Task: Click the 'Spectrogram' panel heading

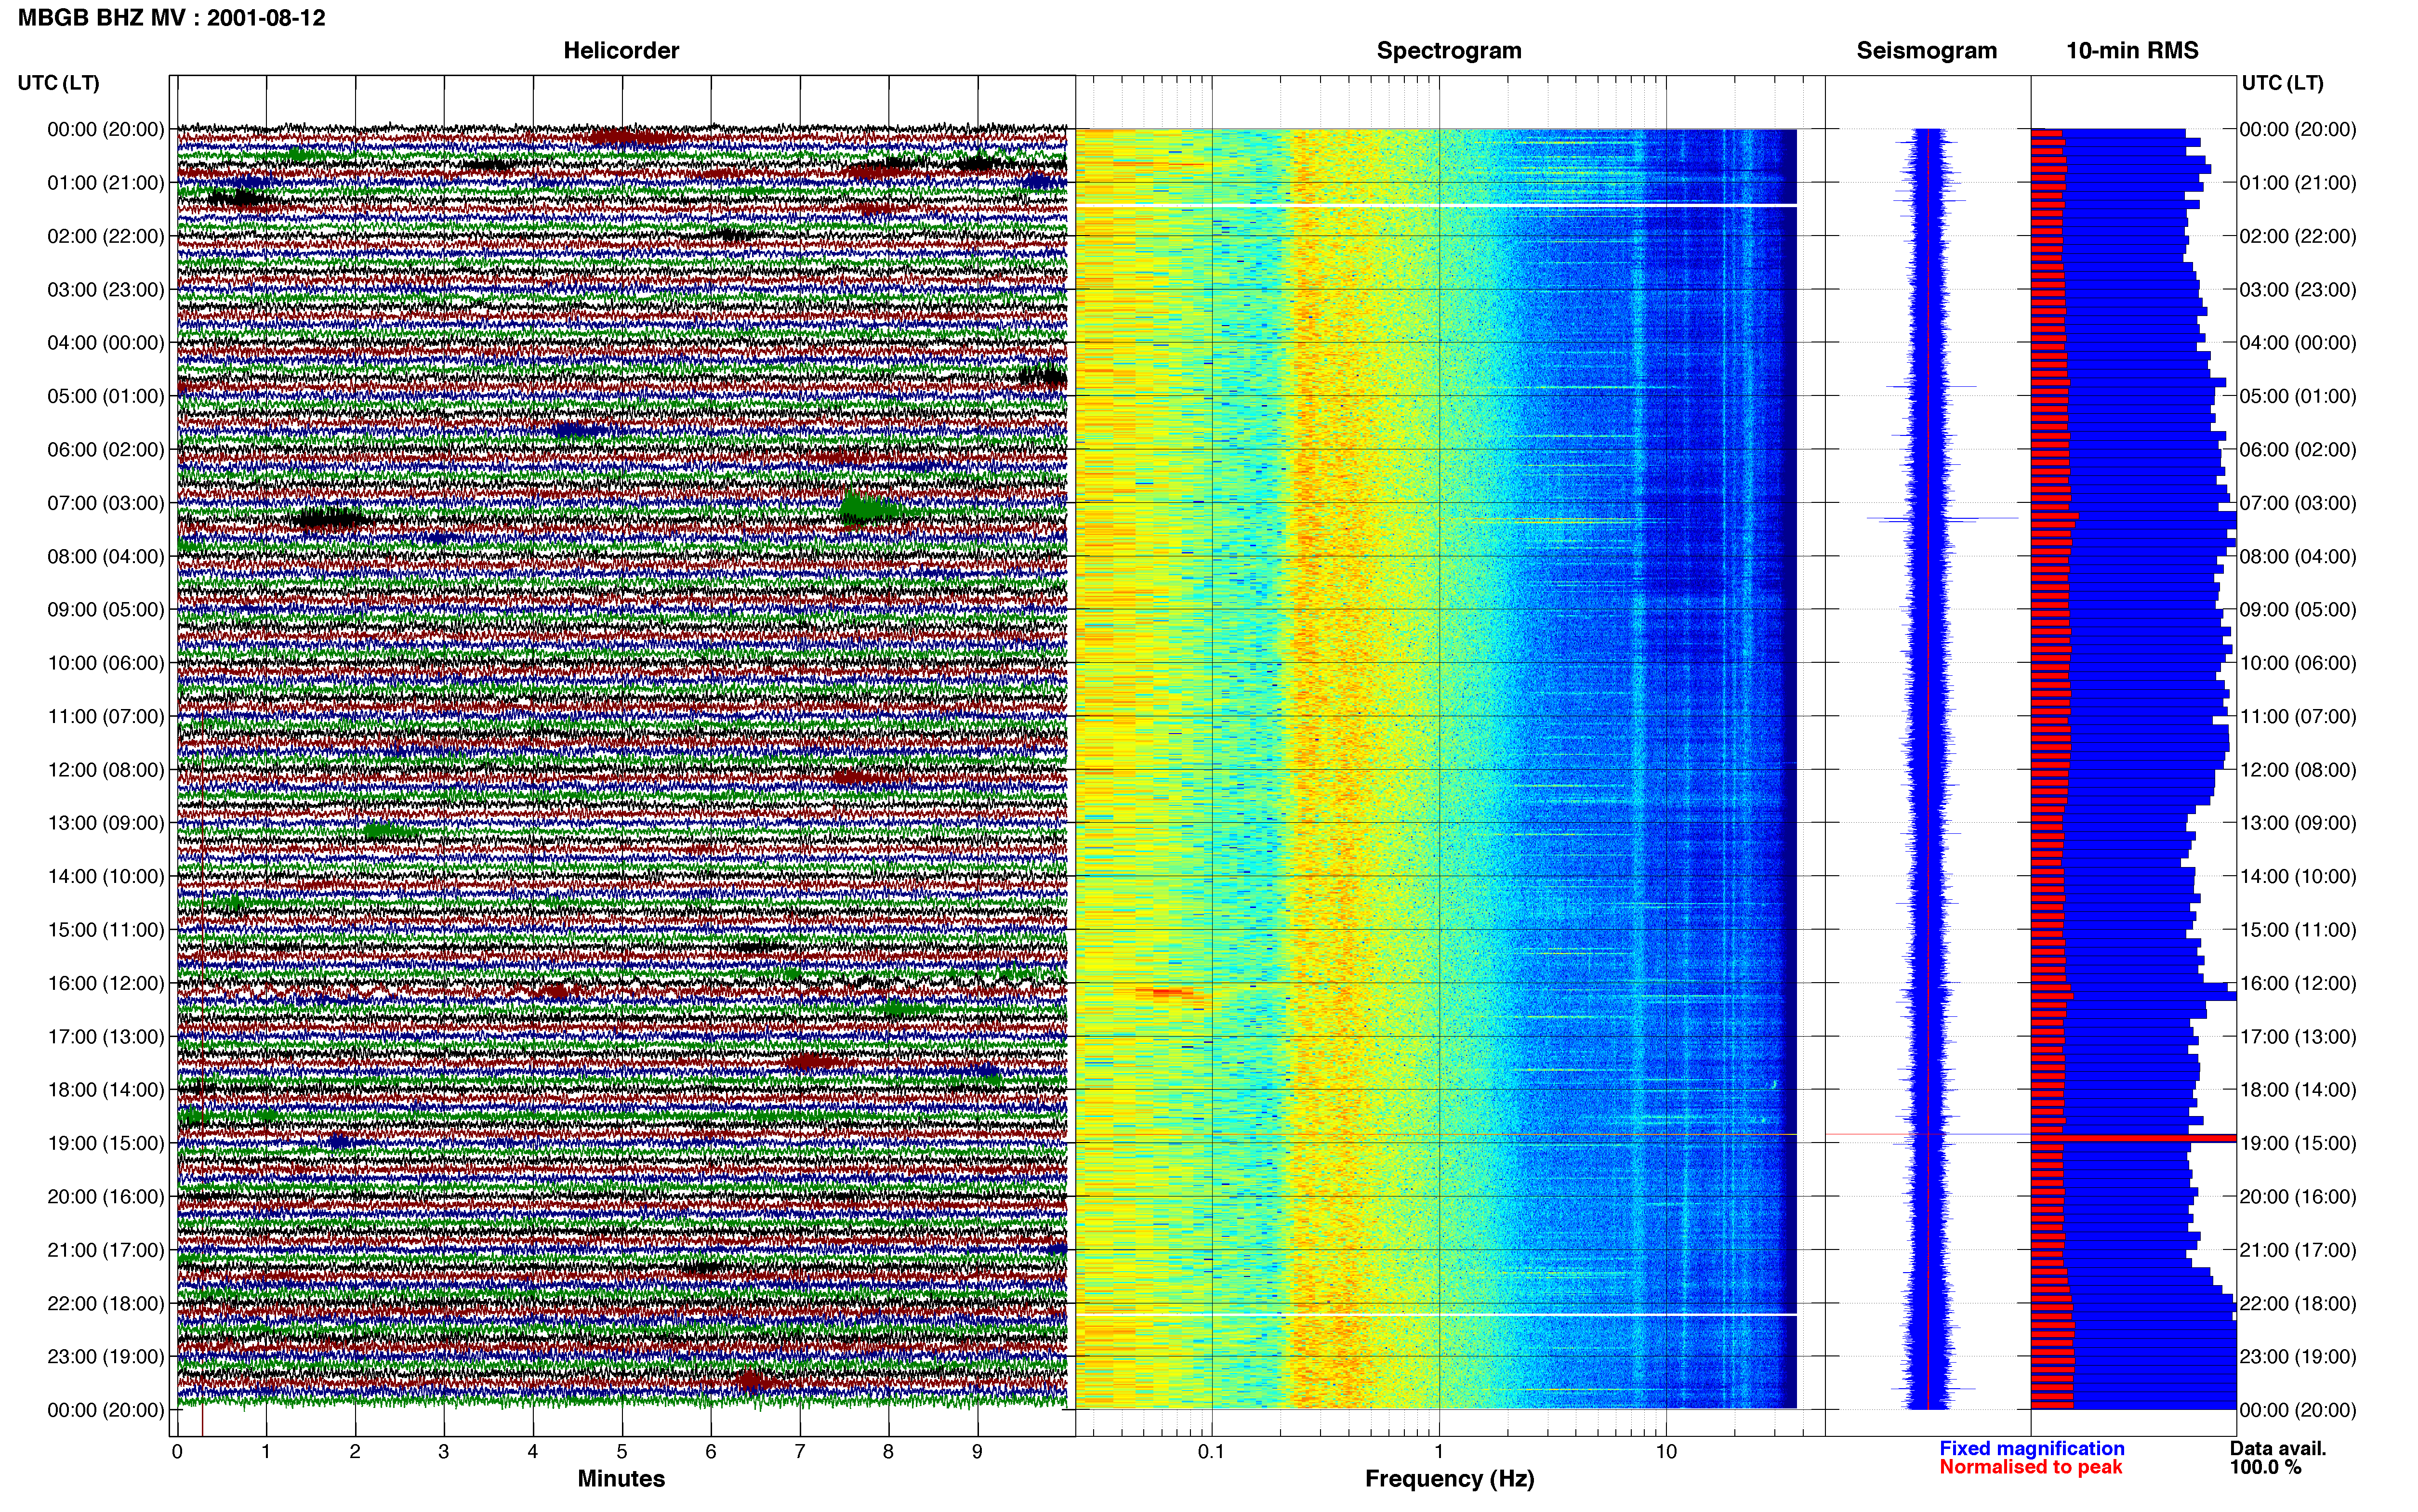Action: (x=1449, y=51)
